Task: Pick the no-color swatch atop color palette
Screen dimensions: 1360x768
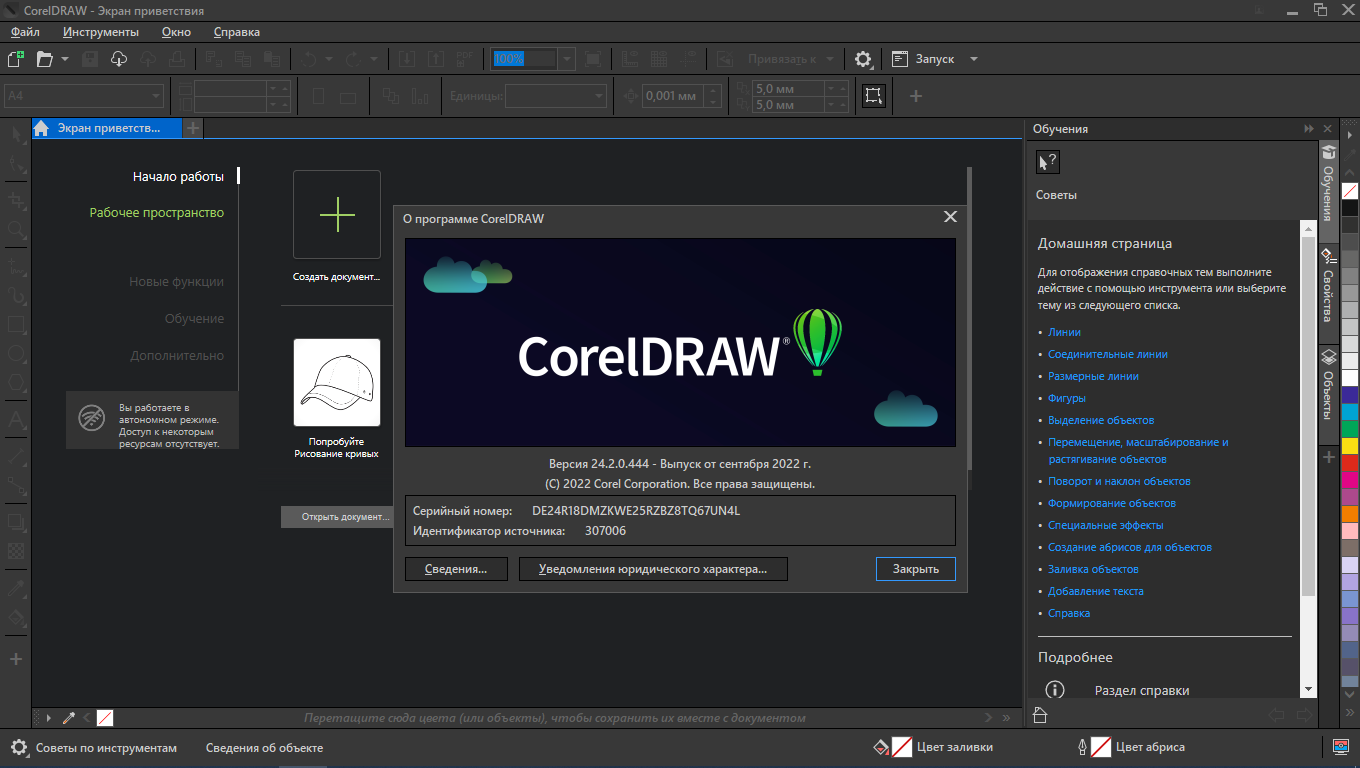Action: coord(1350,190)
